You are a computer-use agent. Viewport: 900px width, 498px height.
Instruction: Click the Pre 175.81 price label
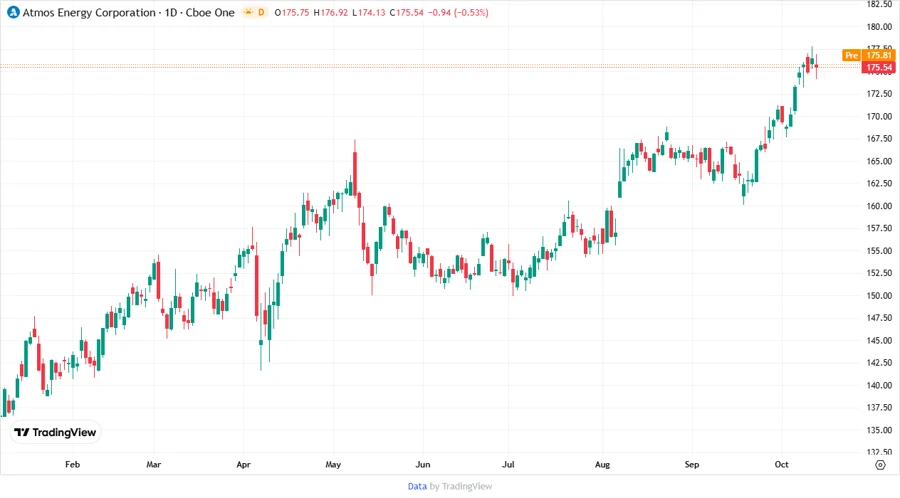click(x=868, y=55)
